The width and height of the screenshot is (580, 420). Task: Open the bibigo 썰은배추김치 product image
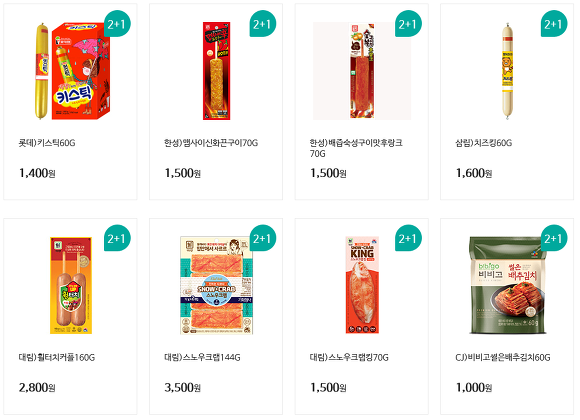pyautogui.click(x=508, y=285)
